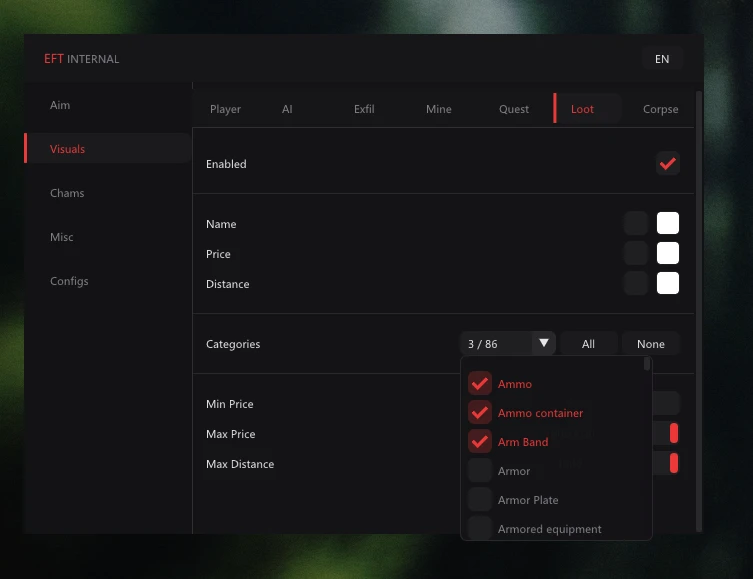Expand the Categories dropdown arrow
This screenshot has height=579, width=753.
[x=544, y=343]
